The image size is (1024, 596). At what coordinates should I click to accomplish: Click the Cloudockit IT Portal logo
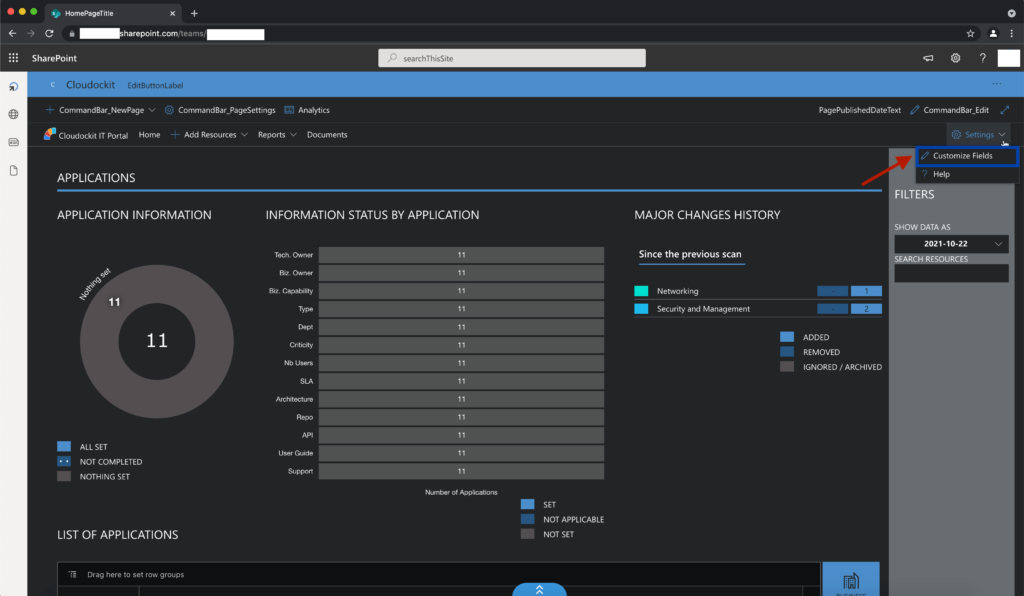pyautogui.click(x=50, y=134)
